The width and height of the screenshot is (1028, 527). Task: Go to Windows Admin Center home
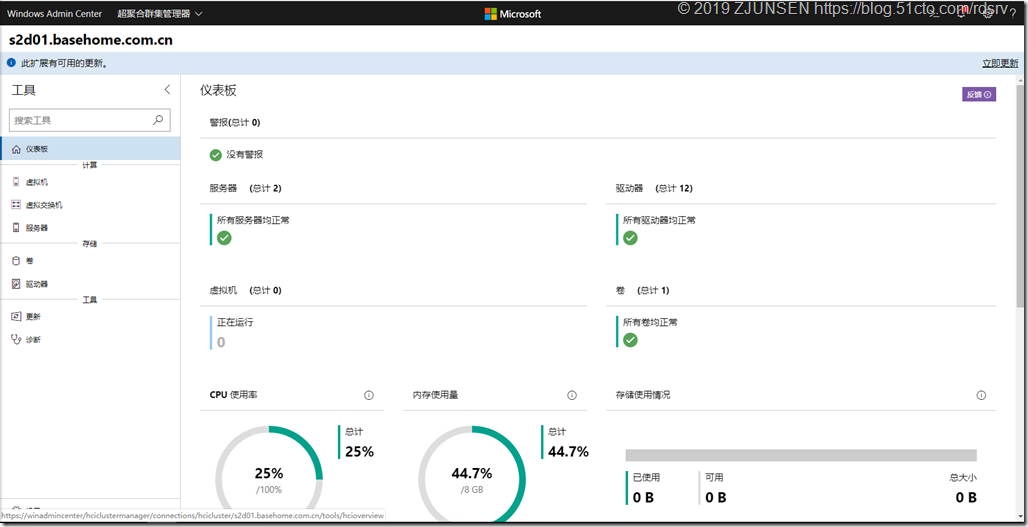click(54, 13)
